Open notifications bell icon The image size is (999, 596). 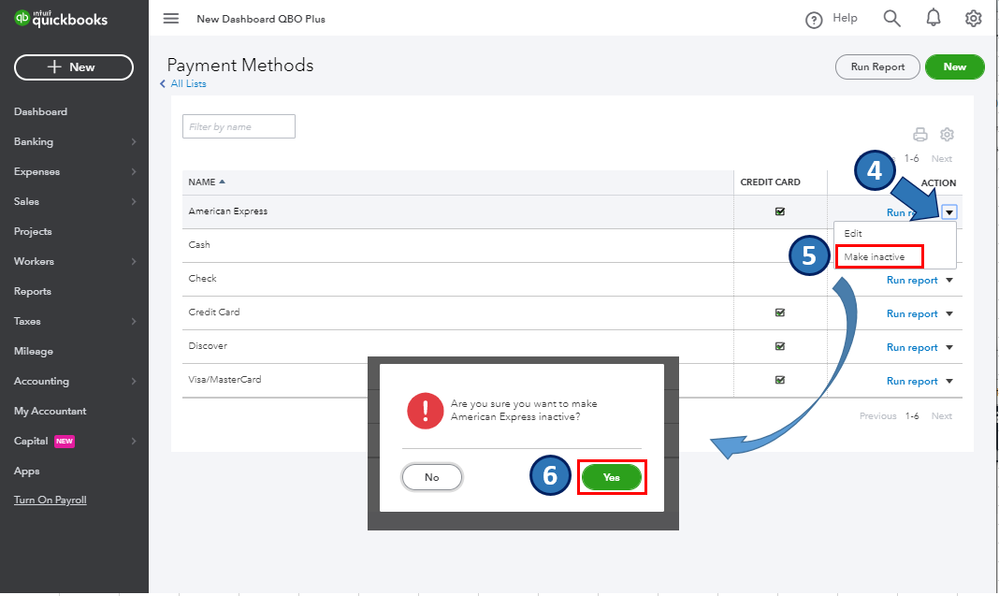933,18
